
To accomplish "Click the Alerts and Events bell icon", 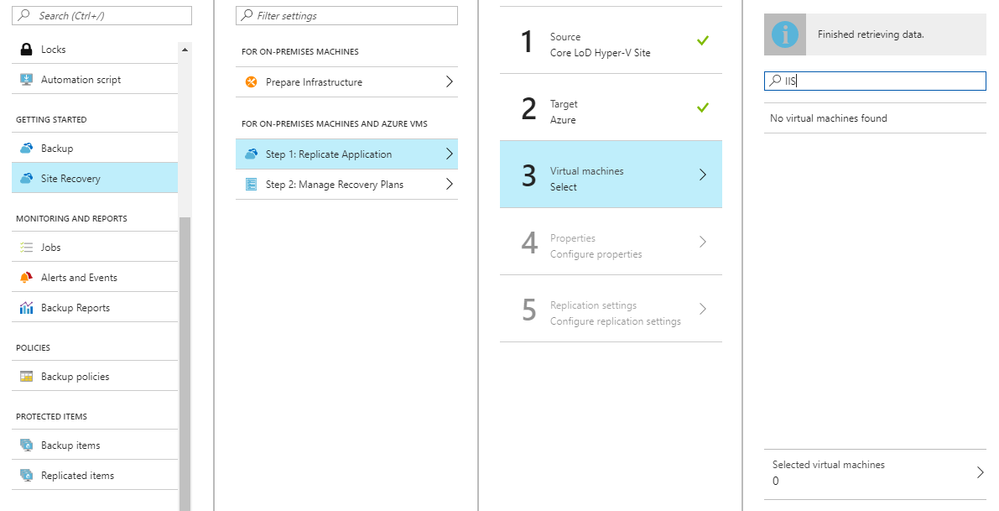I will click(x=26, y=277).
